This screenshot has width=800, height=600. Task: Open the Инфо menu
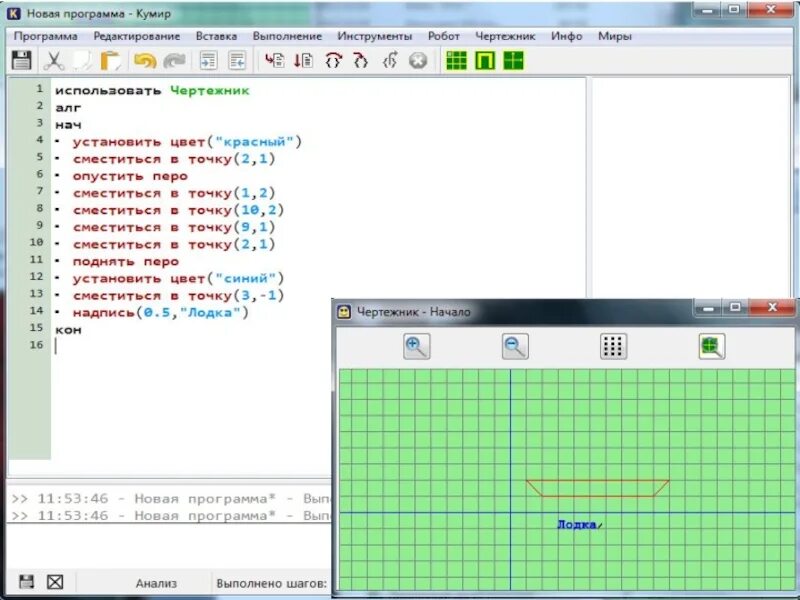point(566,36)
